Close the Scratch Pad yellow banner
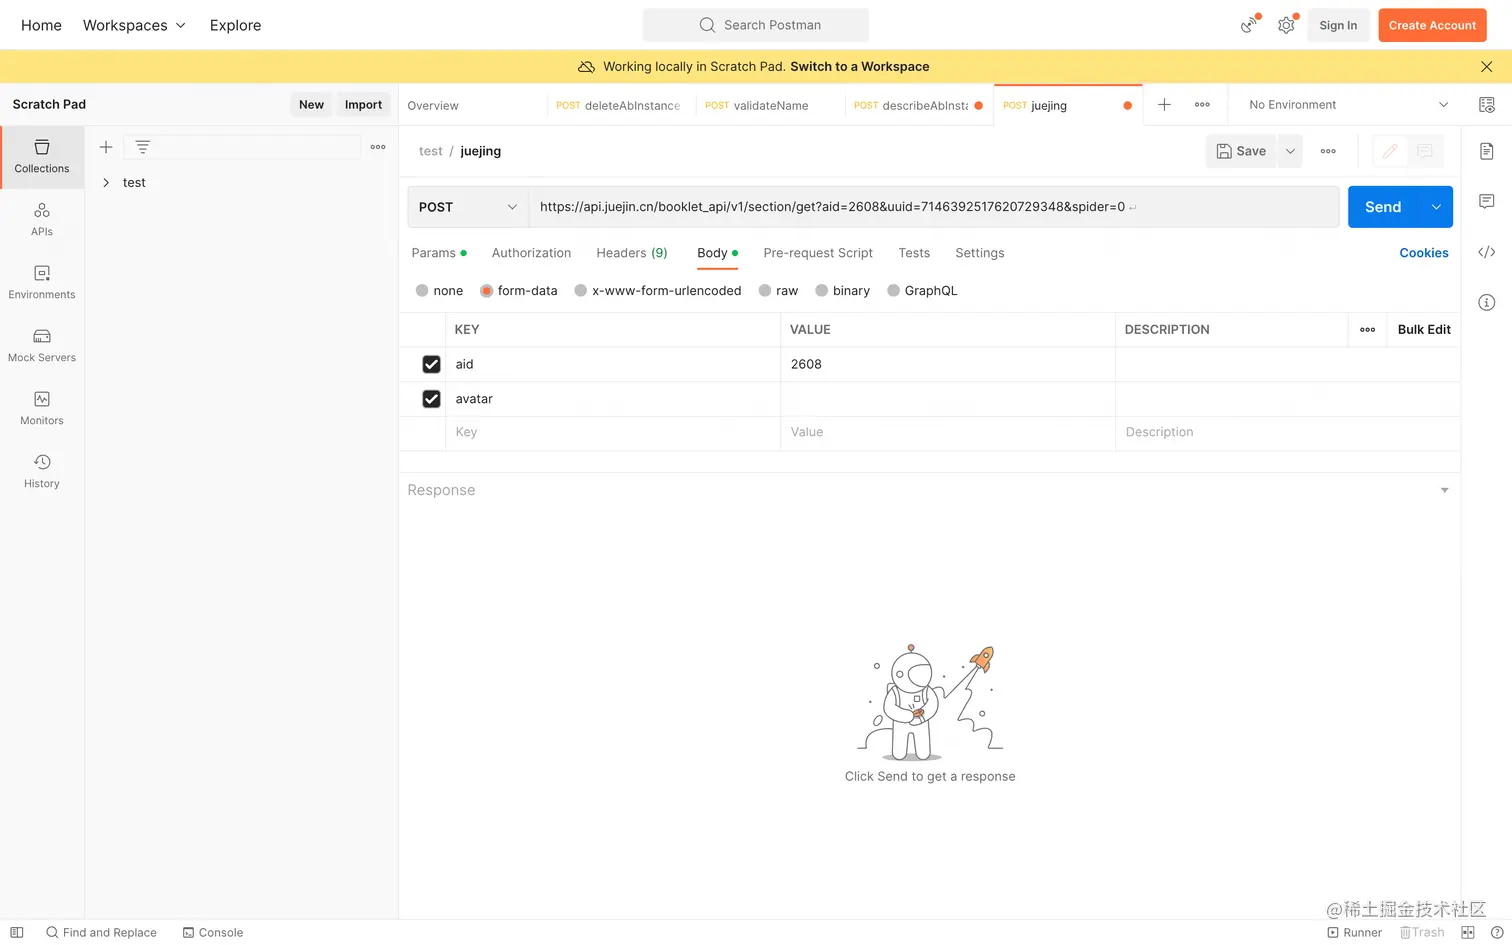This screenshot has height=945, width=1512. 1487,67
